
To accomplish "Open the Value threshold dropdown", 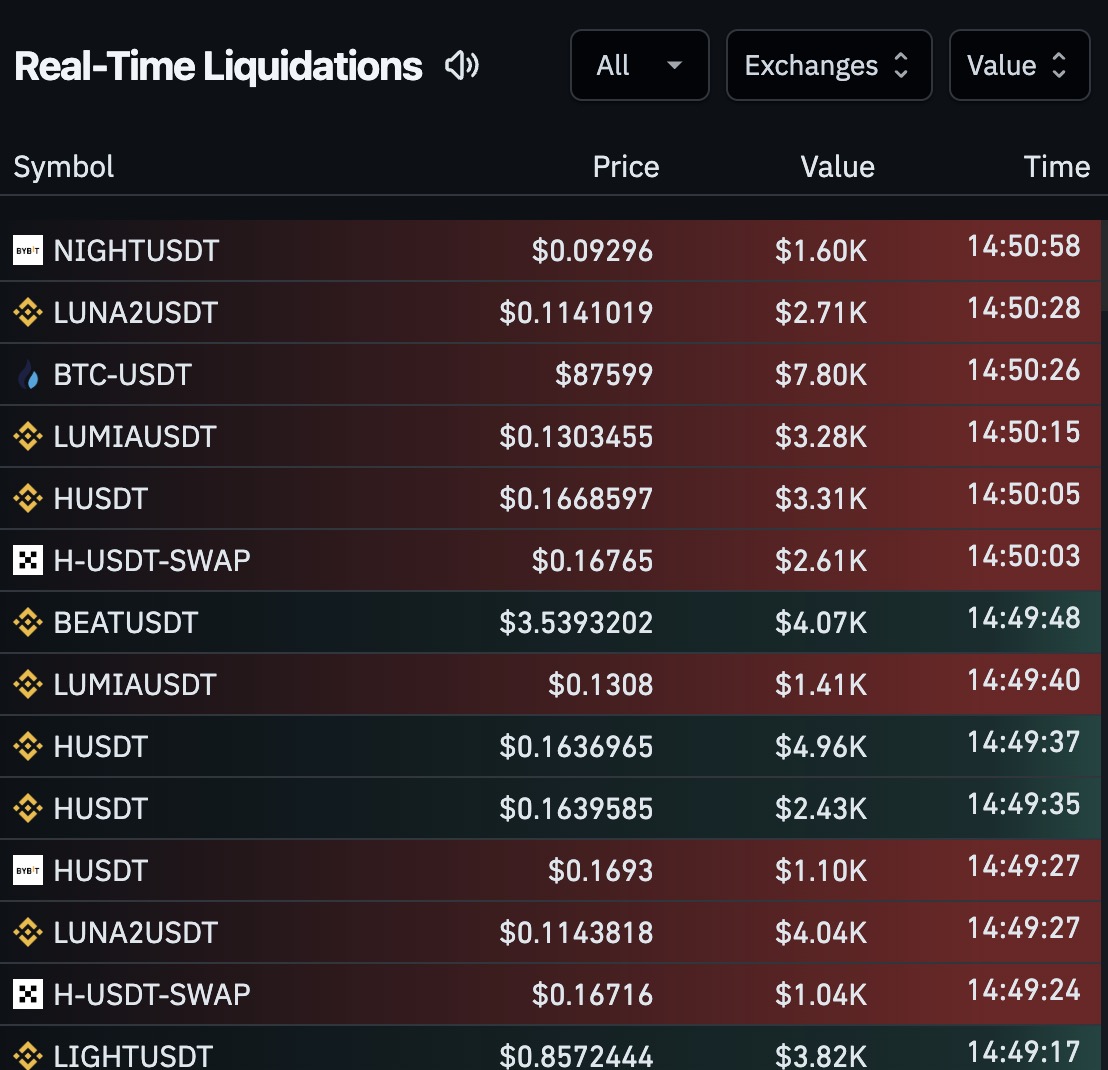I will (1018, 66).
